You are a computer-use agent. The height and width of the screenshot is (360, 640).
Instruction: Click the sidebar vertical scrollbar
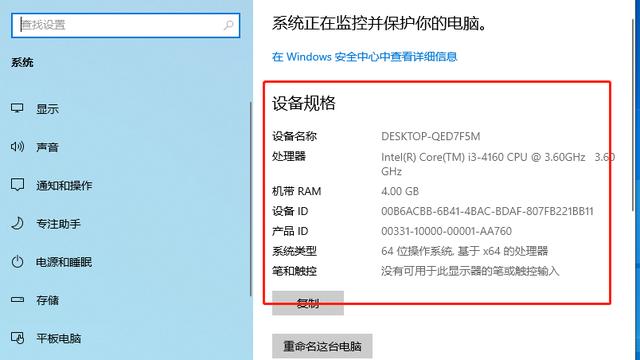click(251, 199)
